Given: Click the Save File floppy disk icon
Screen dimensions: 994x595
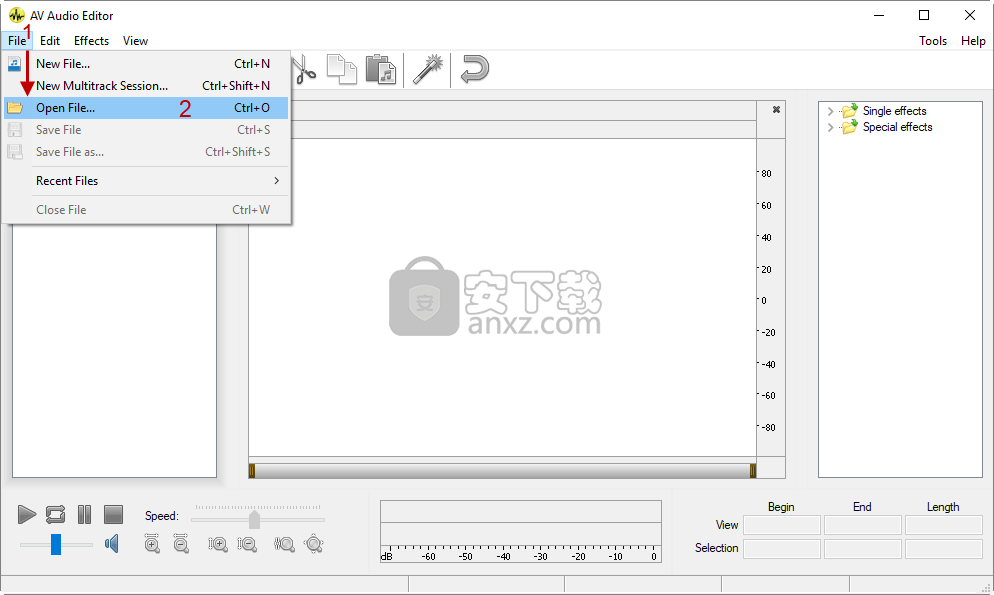Looking at the screenshot, I should coord(15,130).
